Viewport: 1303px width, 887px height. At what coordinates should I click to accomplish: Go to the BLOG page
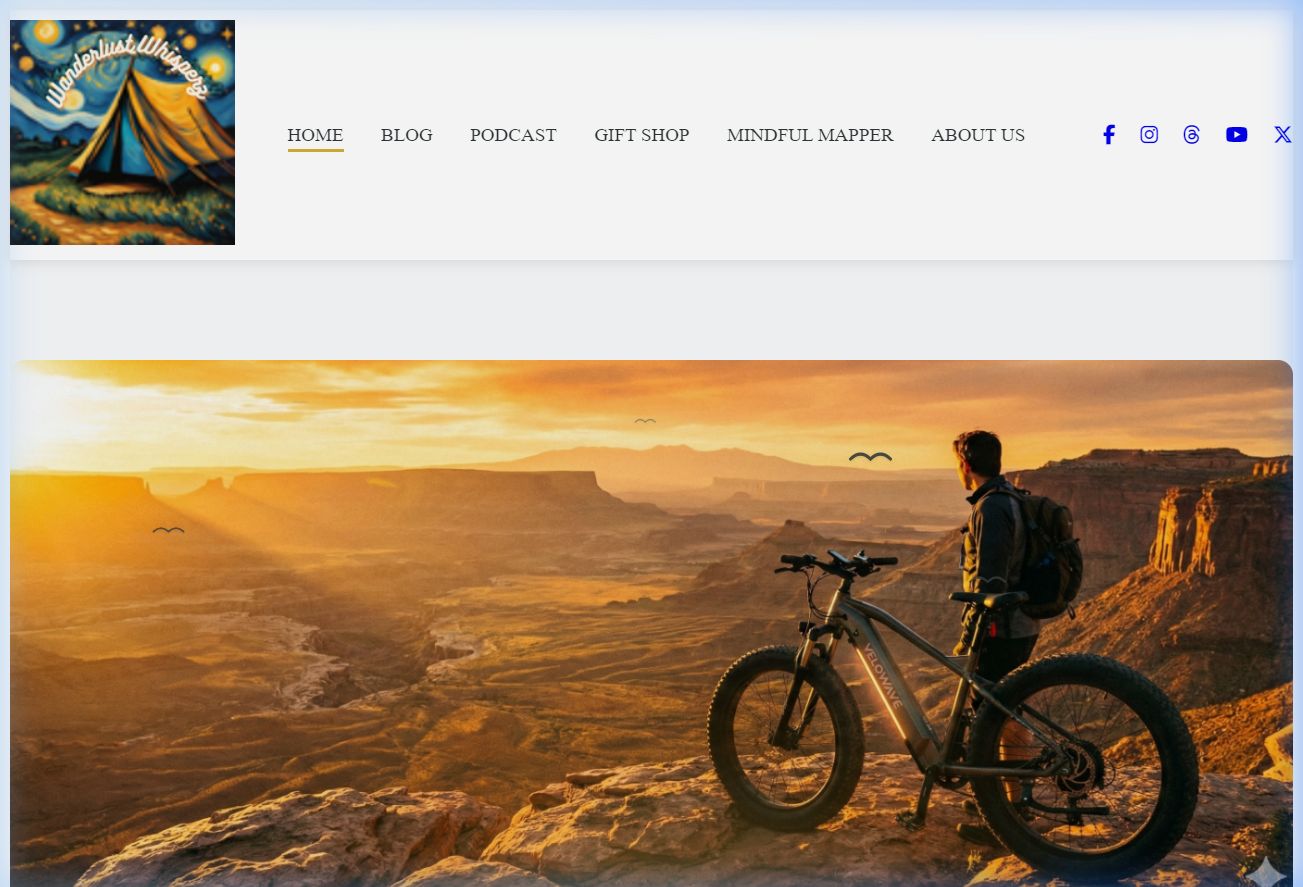406,135
